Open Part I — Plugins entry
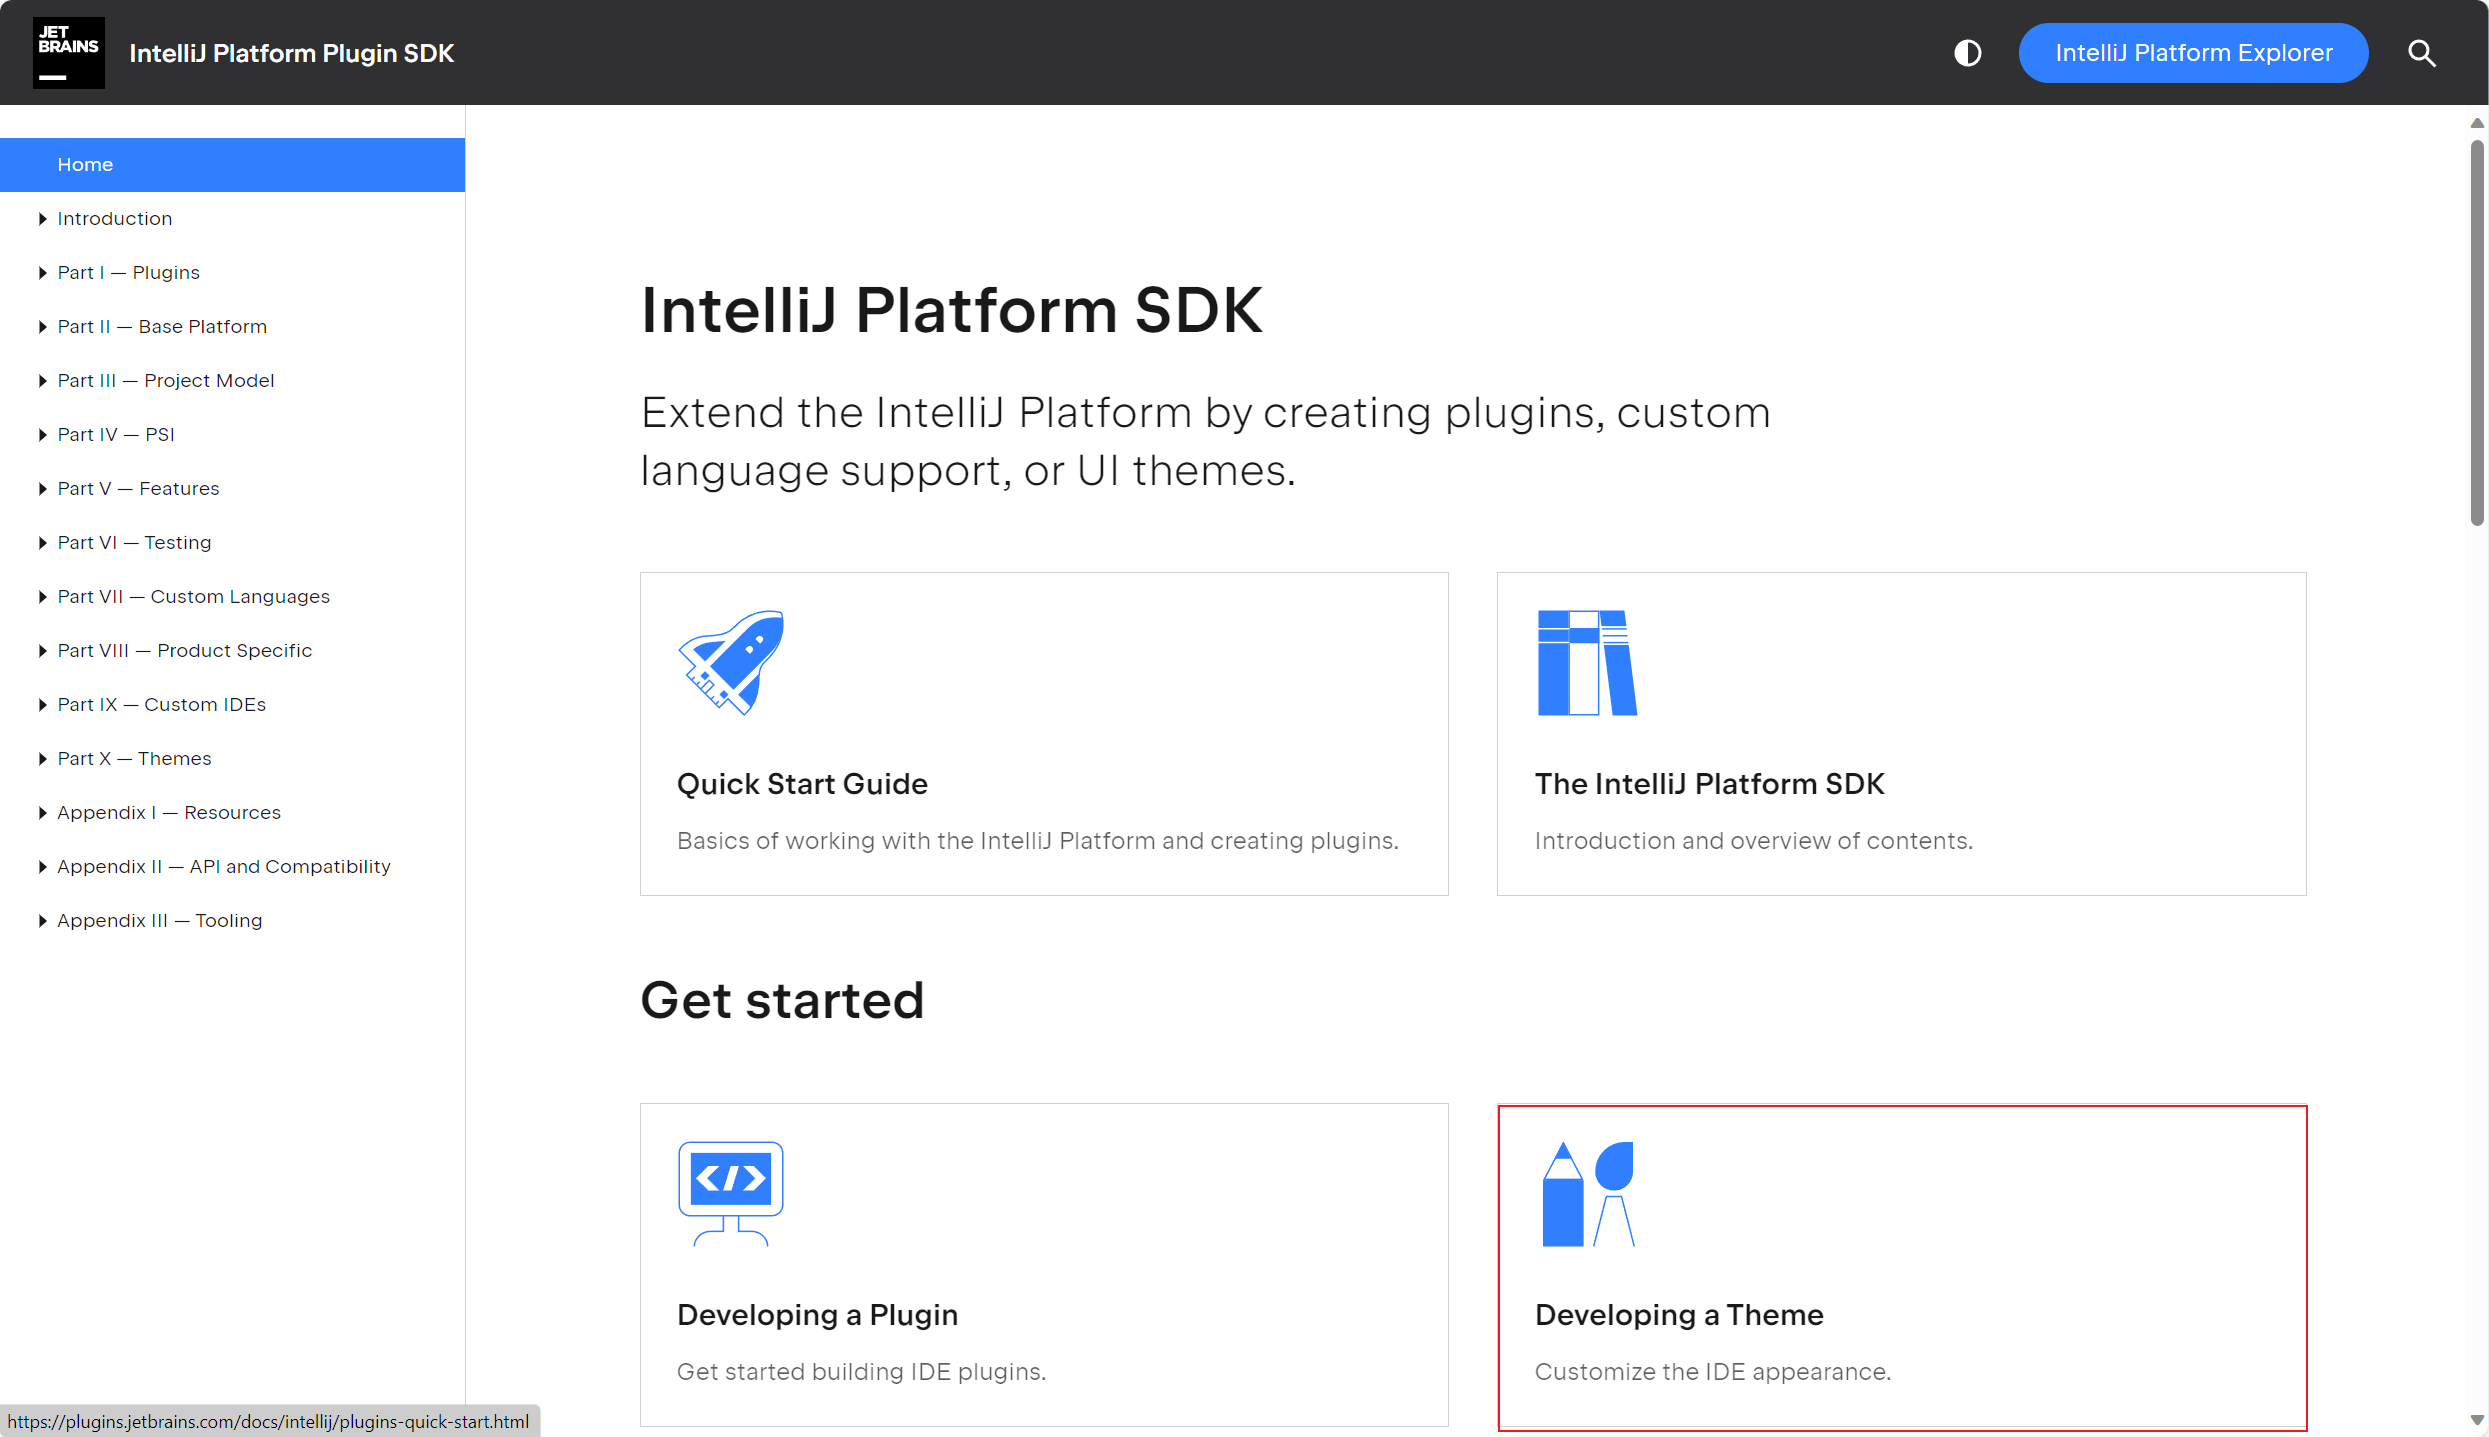 click(128, 273)
